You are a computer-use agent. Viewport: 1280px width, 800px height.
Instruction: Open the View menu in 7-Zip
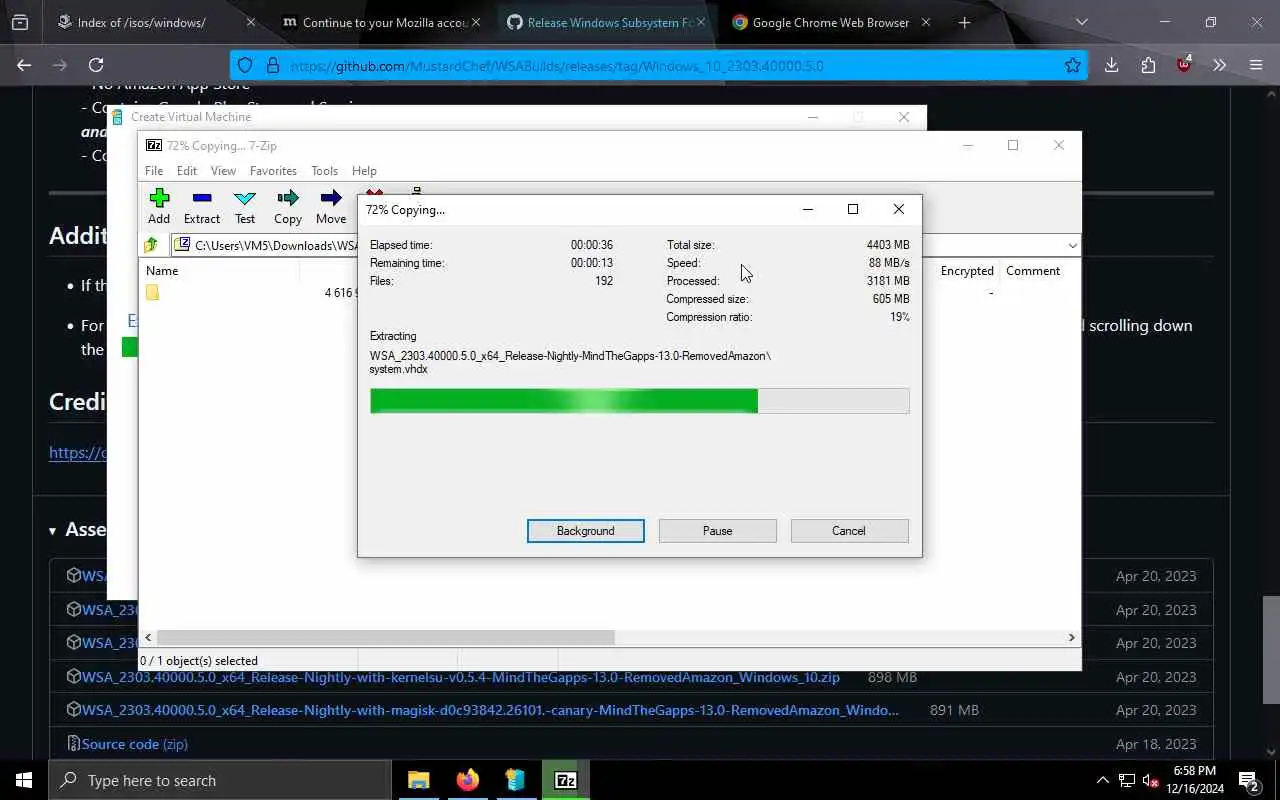[223, 171]
